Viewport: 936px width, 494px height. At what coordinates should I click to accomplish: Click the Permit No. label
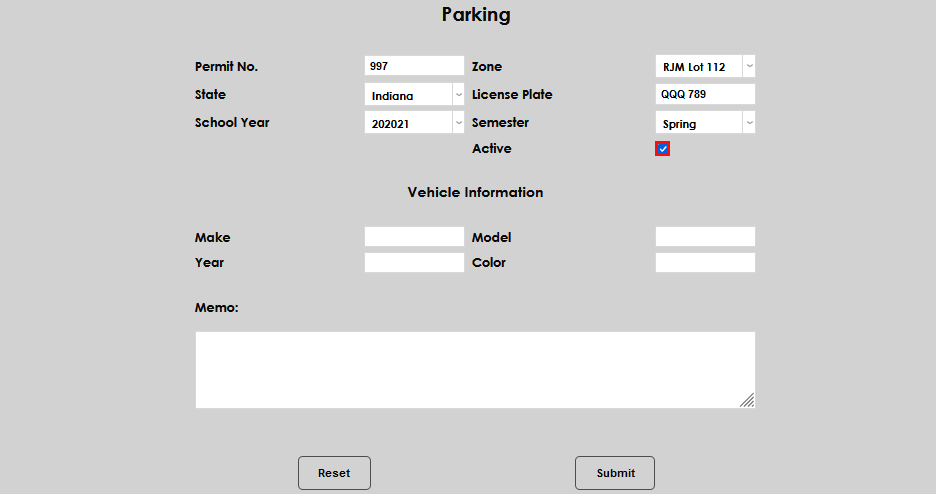click(226, 67)
